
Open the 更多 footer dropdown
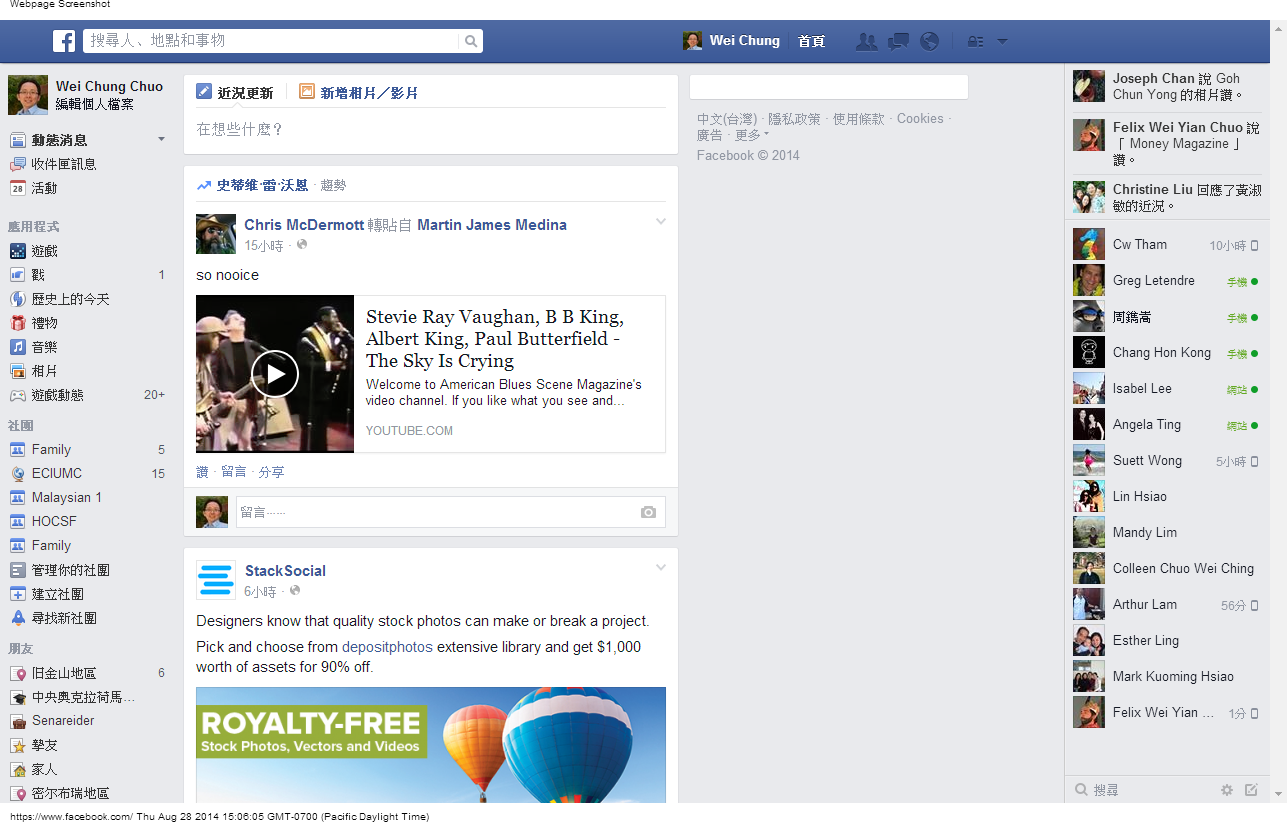[x=752, y=135]
